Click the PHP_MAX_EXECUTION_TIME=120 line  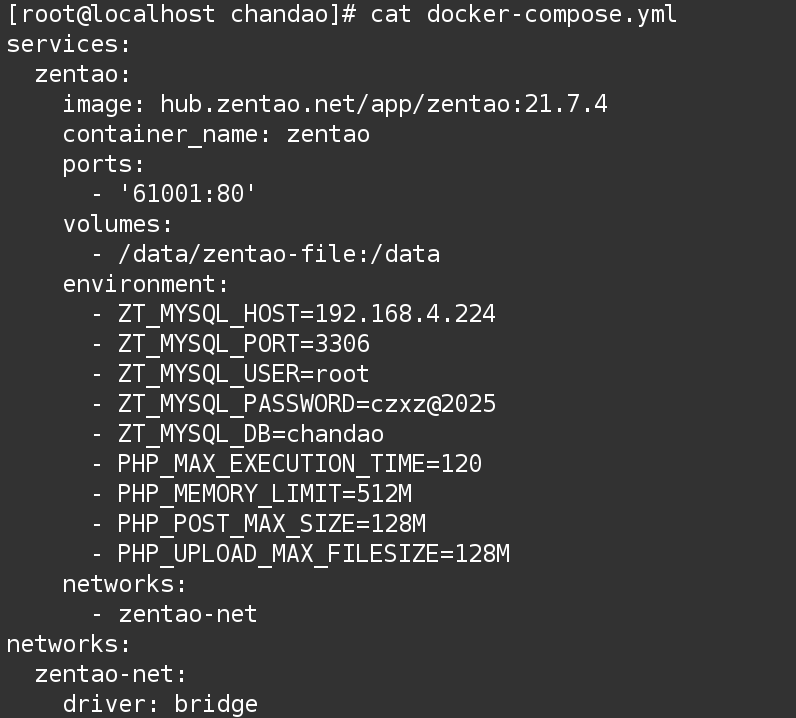point(300,464)
